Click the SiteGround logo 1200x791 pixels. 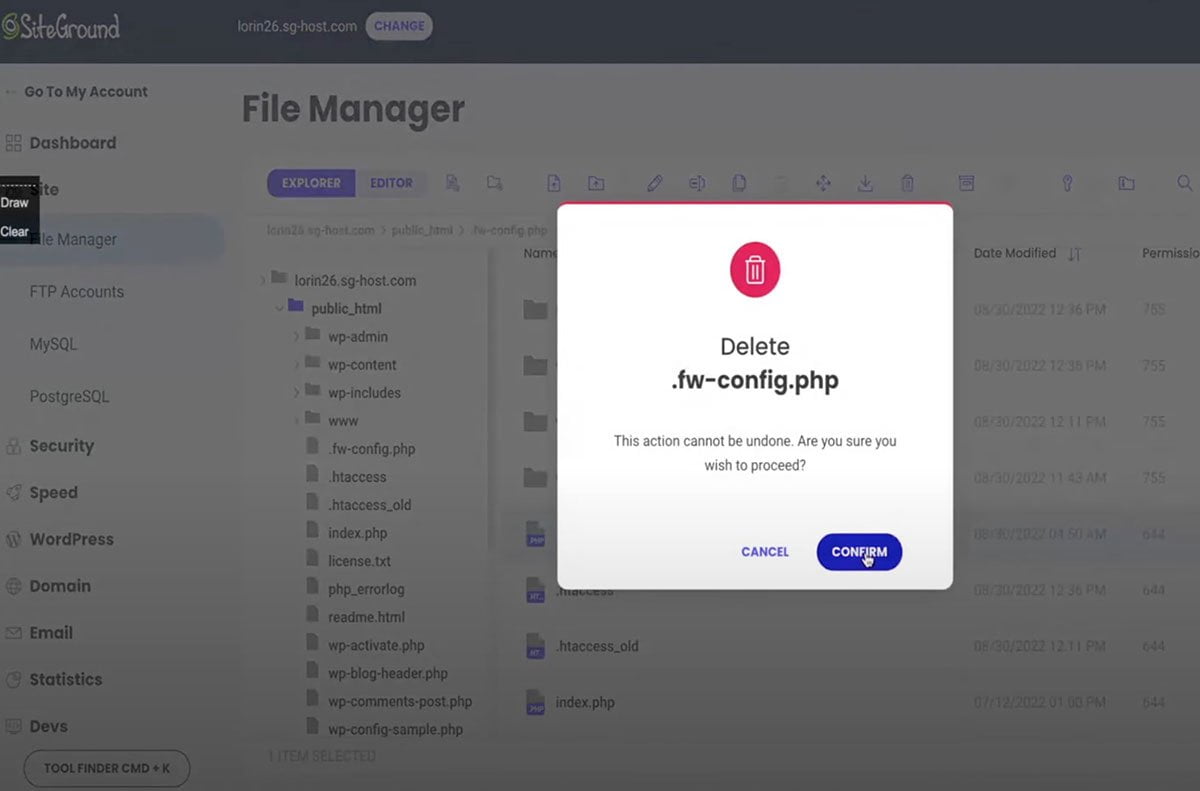(x=60, y=27)
